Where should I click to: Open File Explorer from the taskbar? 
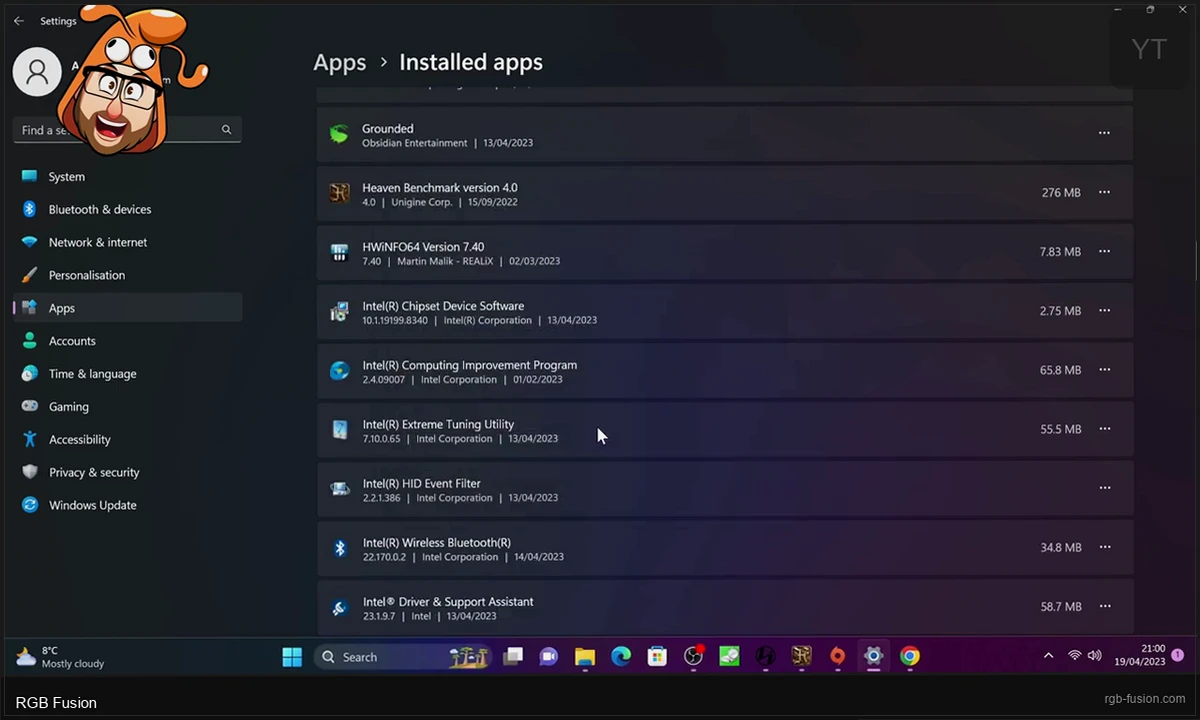[x=585, y=657]
